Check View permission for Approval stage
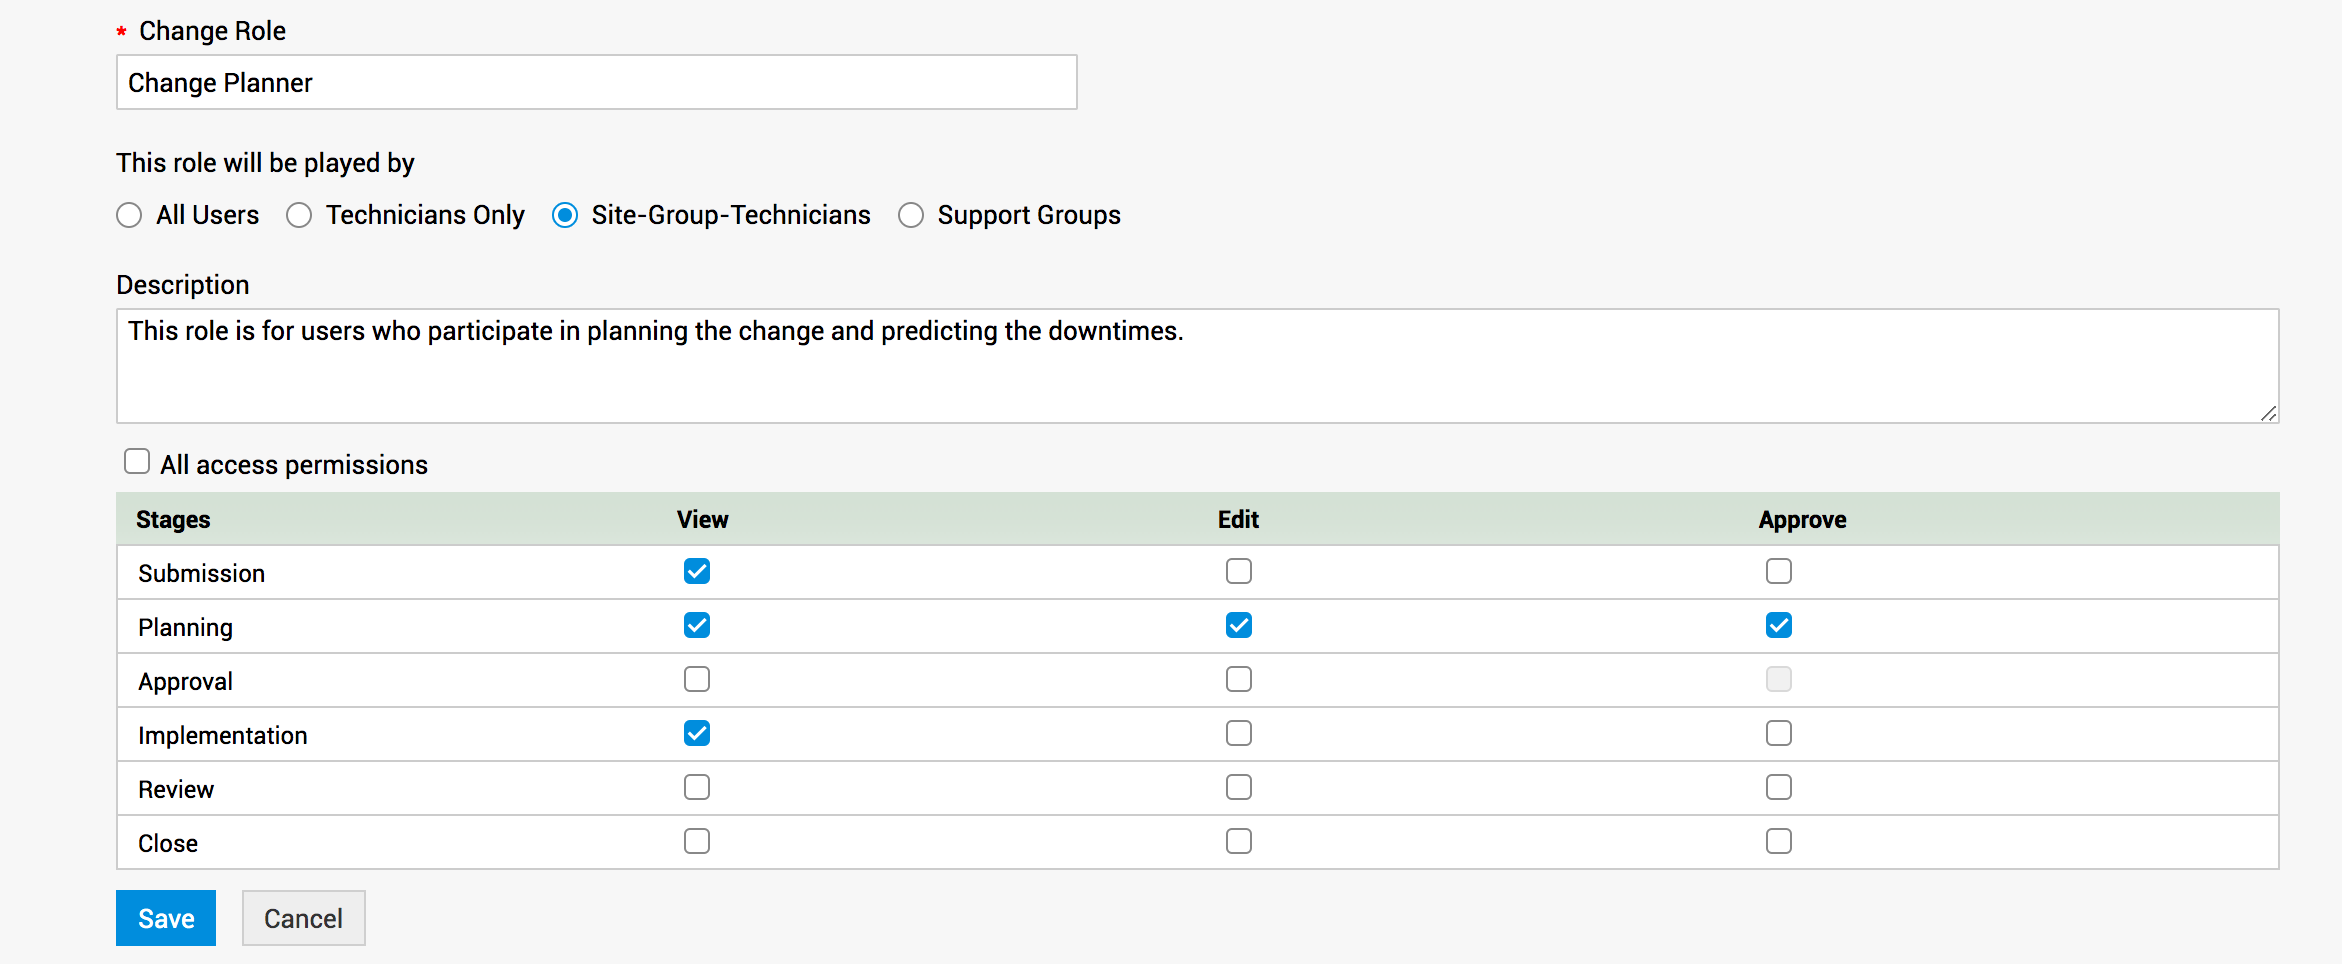Screen dimensions: 2342x964 (x=697, y=679)
